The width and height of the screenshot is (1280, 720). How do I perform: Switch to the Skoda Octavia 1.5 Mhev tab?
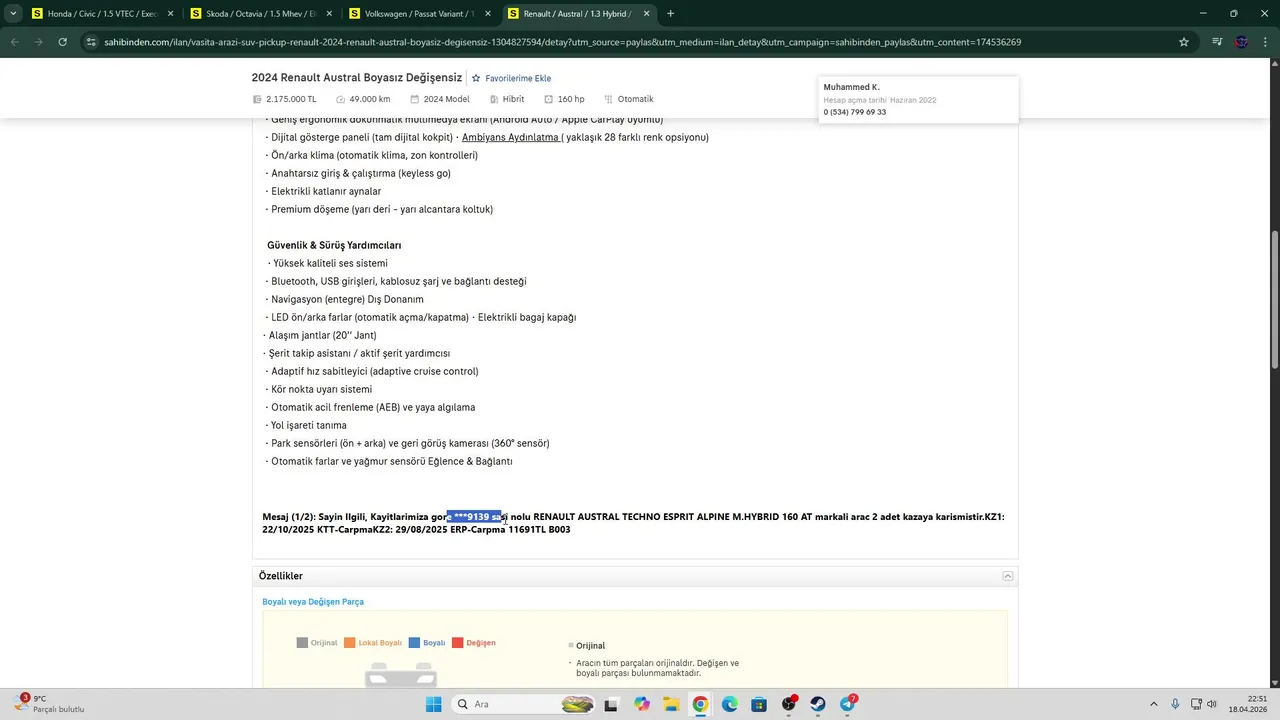point(260,14)
